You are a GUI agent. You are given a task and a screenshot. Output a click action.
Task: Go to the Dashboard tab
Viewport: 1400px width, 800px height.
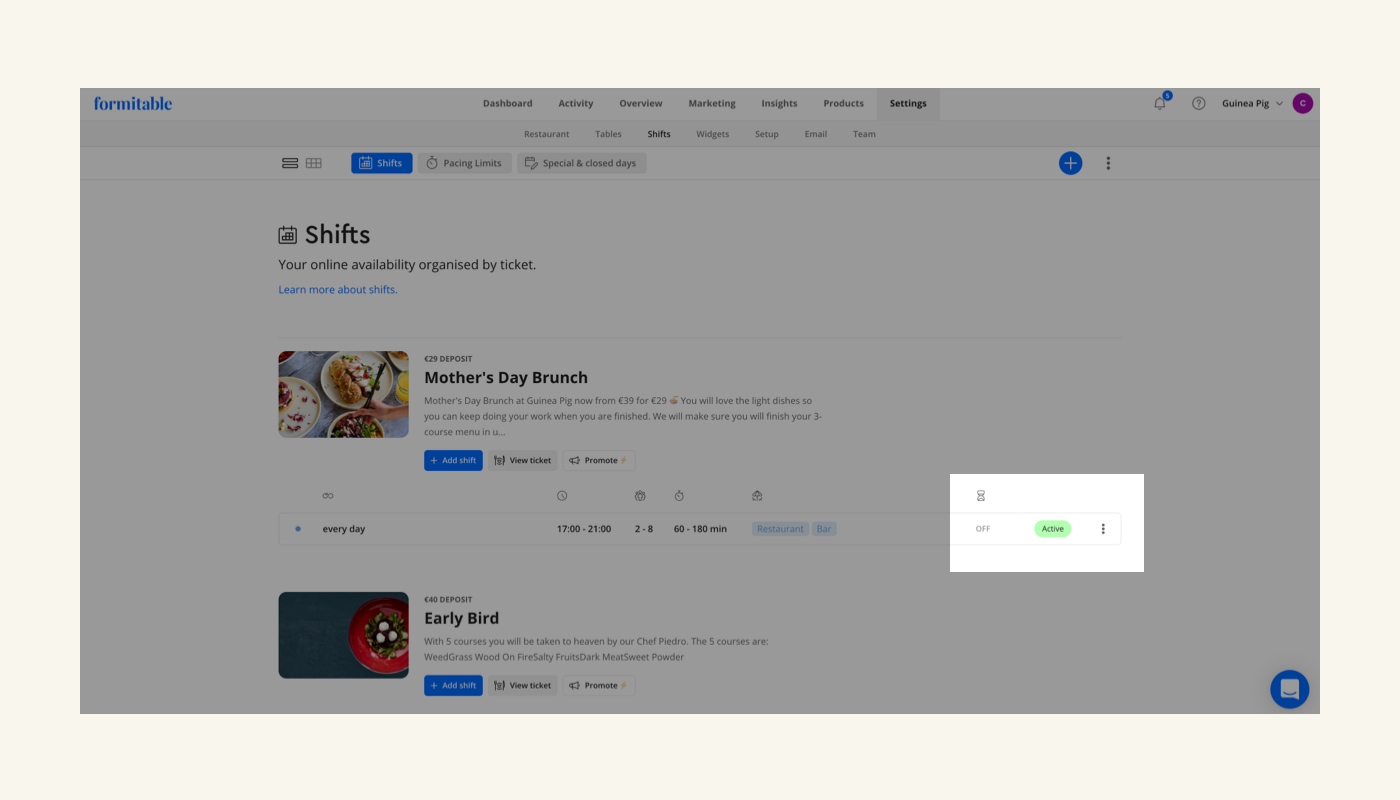click(508, 103)
